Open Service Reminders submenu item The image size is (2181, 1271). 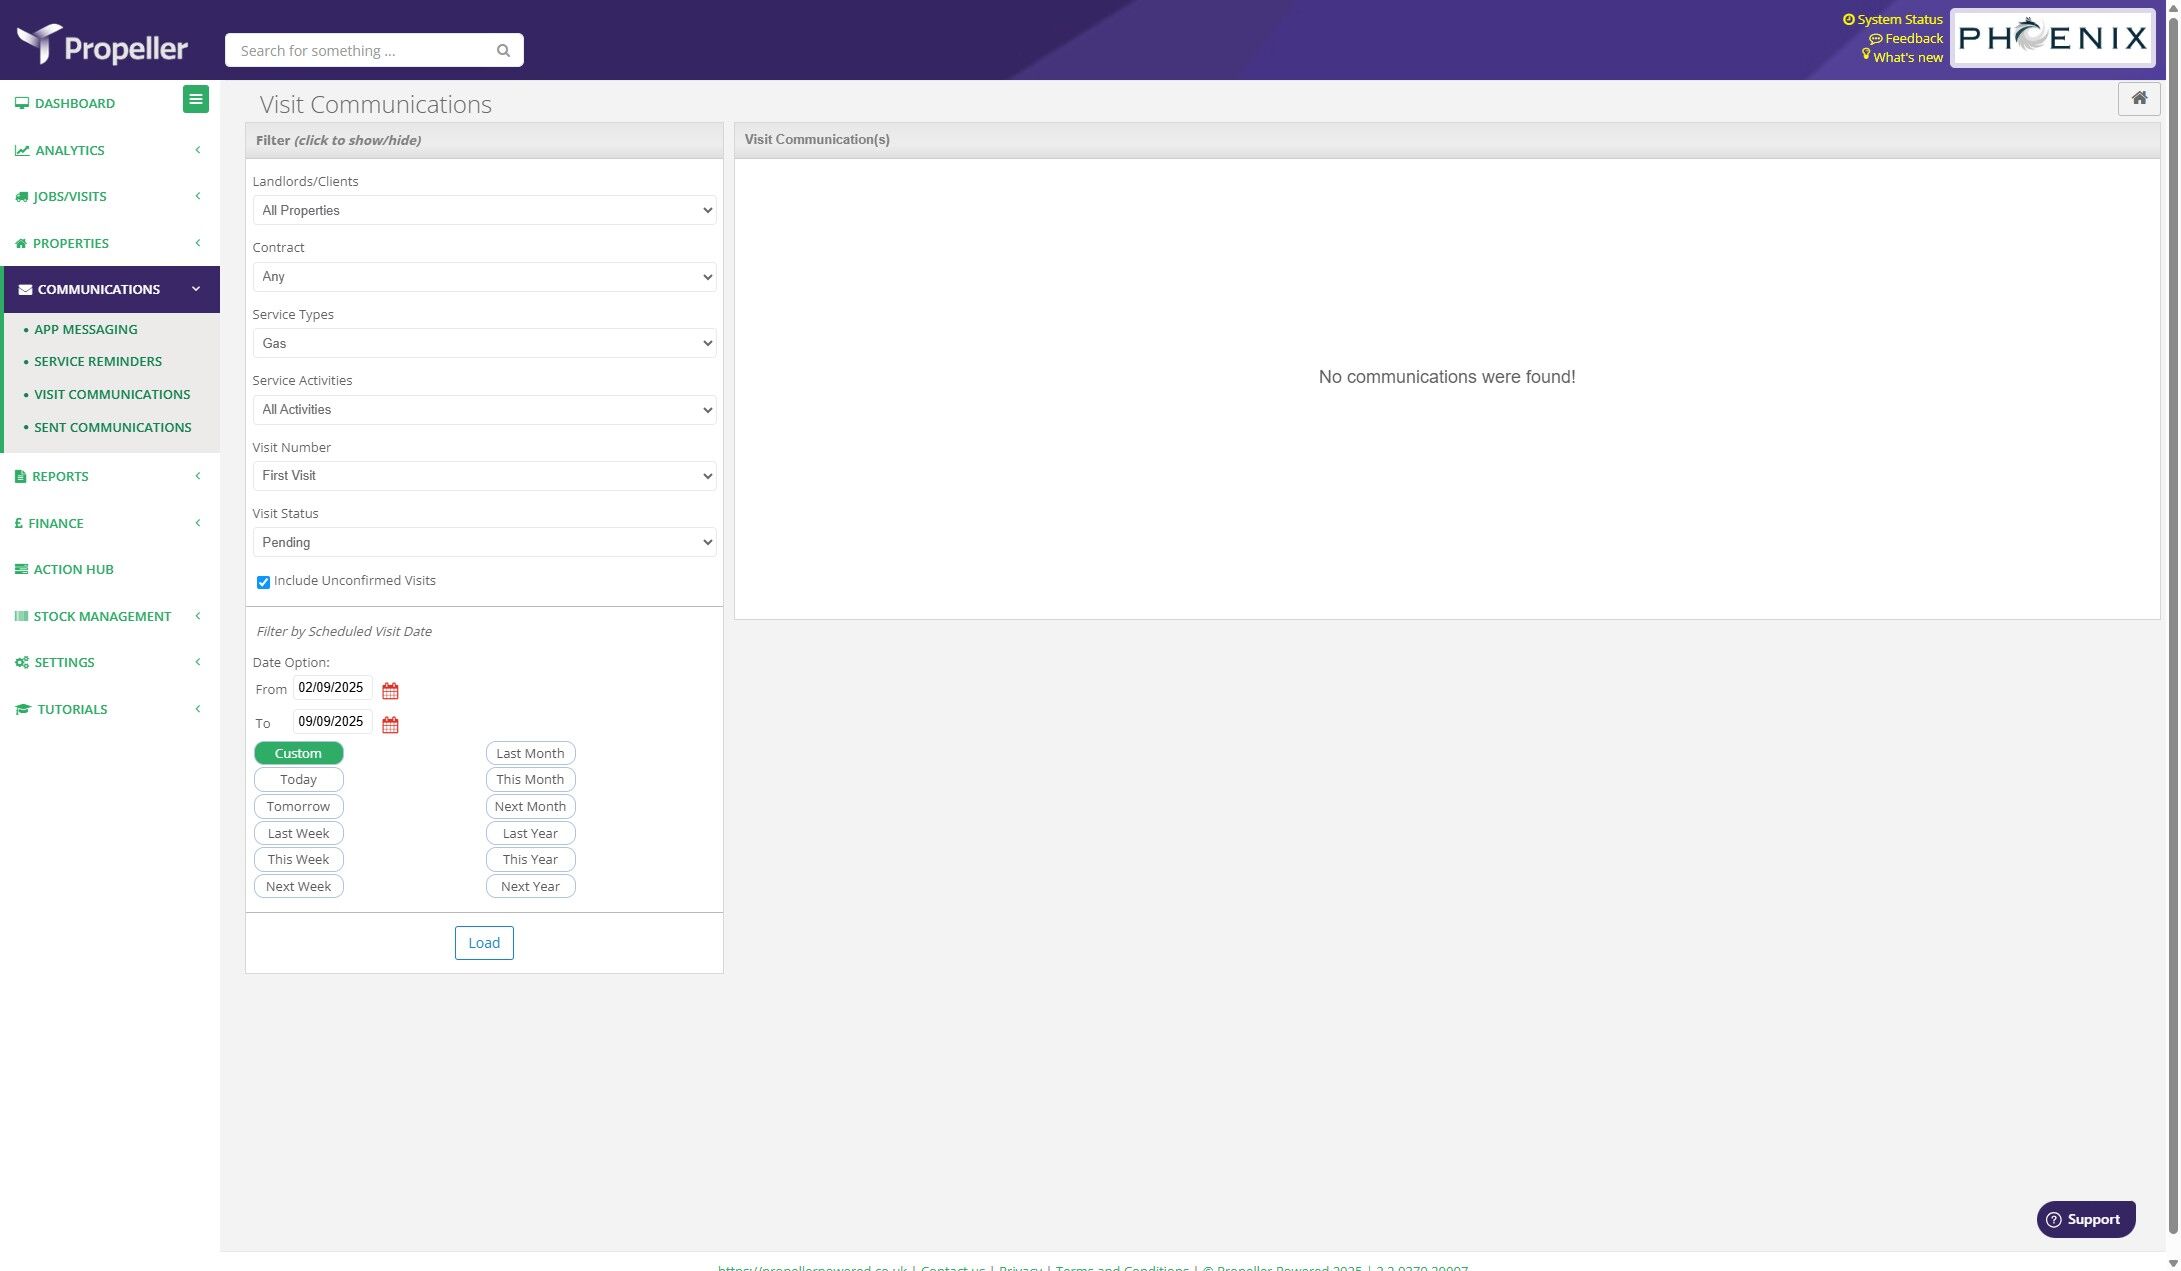(98, 362)
